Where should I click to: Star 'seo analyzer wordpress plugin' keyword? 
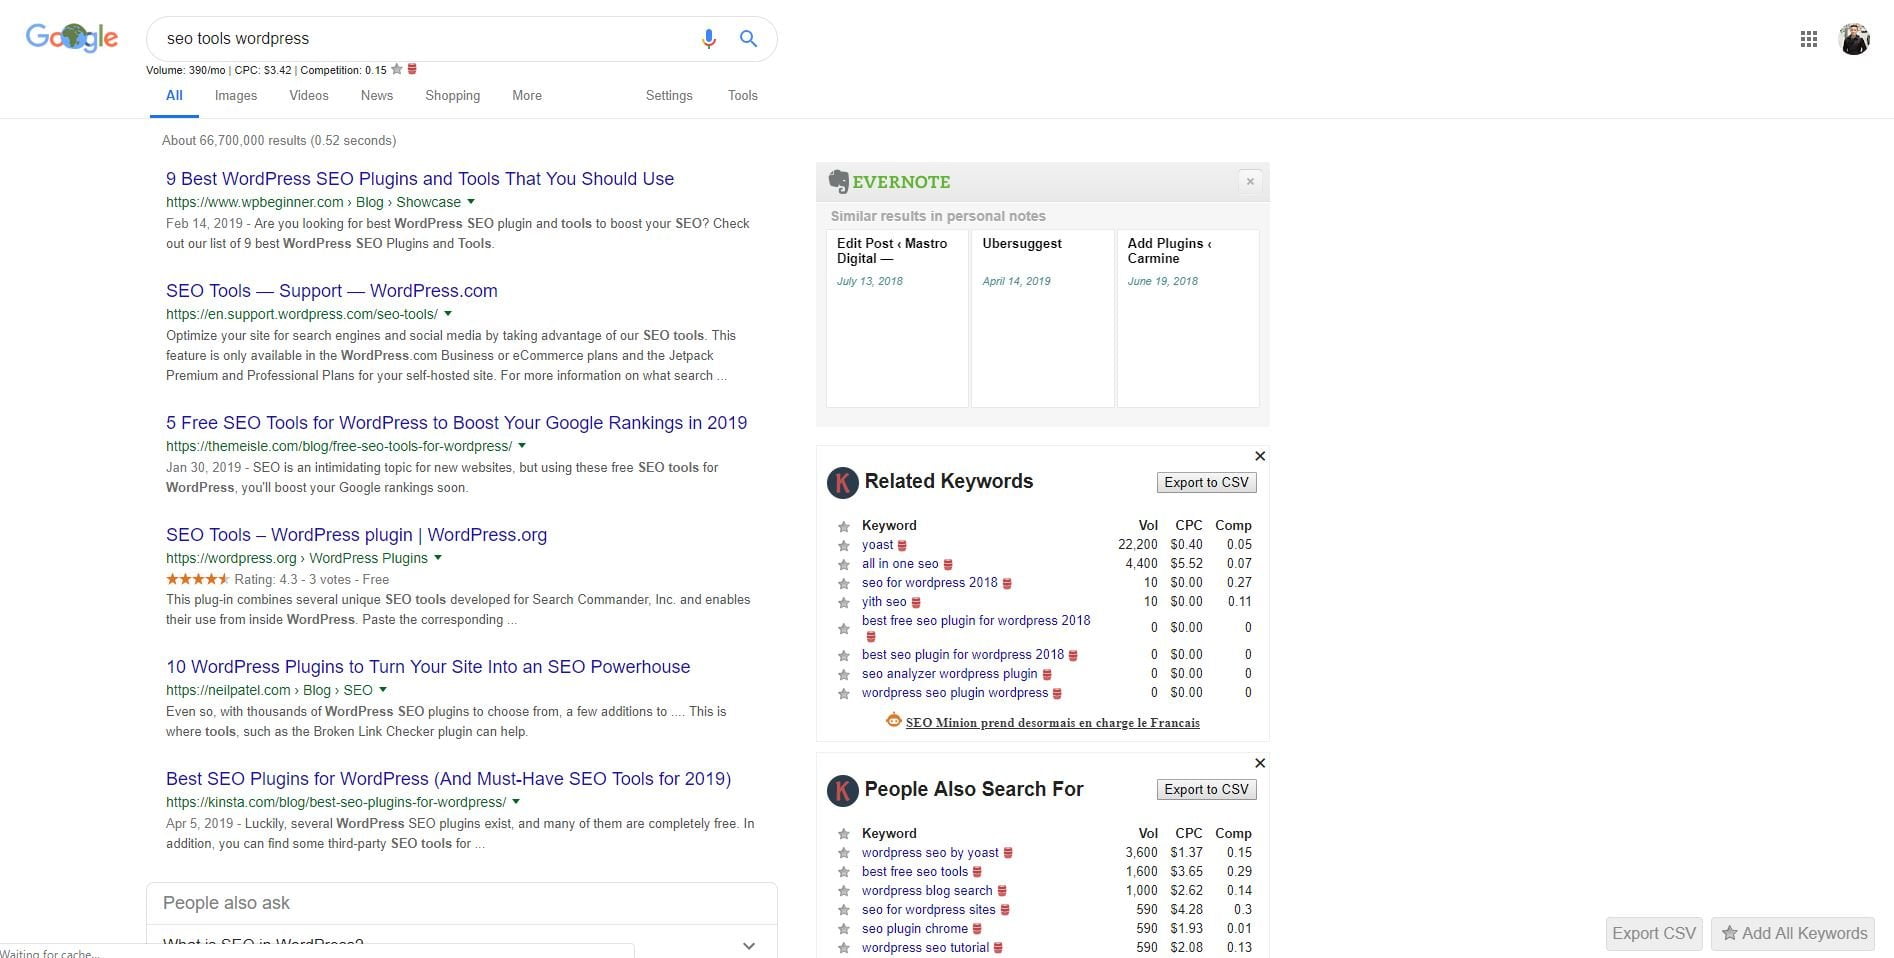[844, 675]
